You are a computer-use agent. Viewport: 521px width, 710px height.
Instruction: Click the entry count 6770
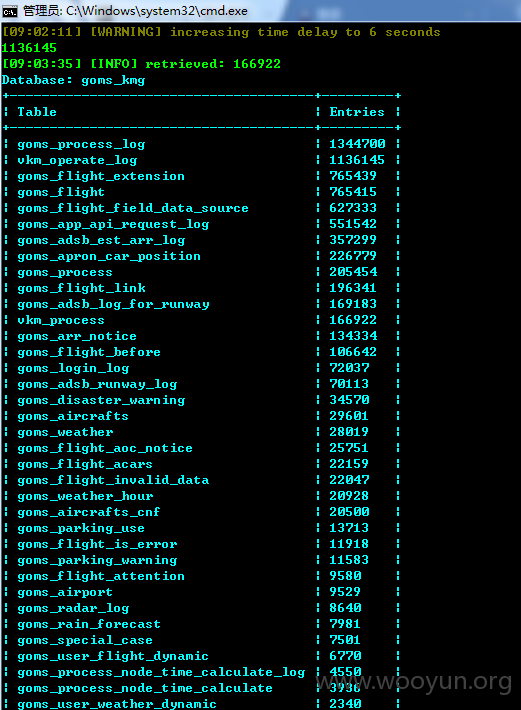tap(345, 656)
